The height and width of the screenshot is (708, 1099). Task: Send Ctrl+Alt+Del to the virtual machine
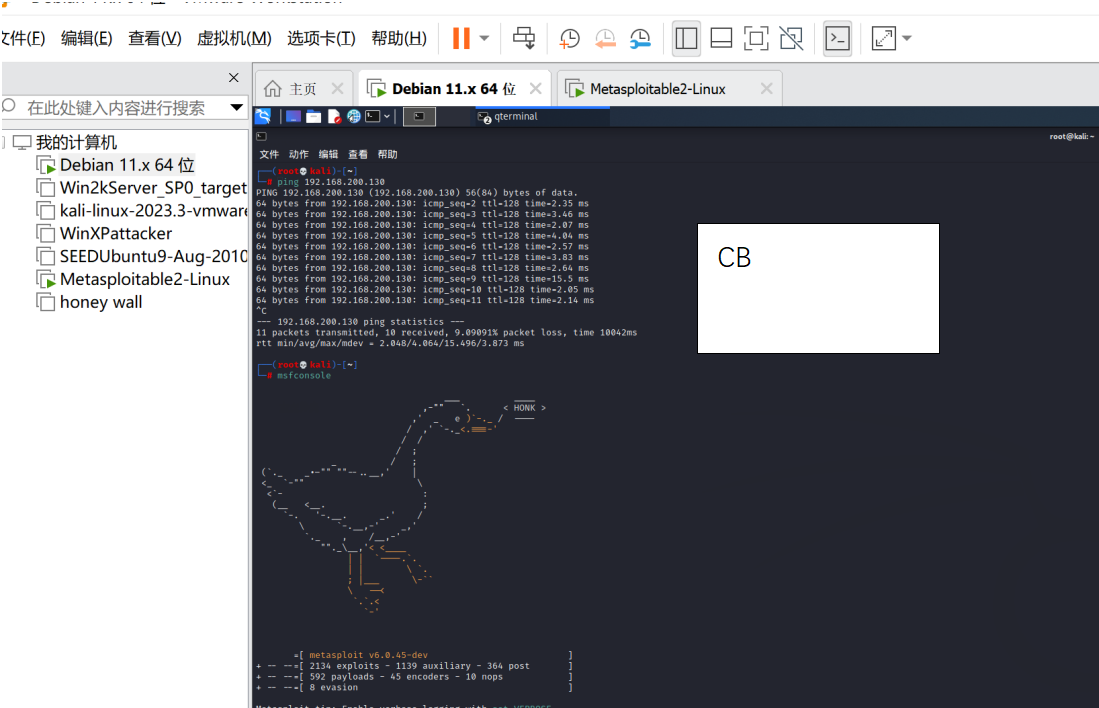[x=524, y=38]
